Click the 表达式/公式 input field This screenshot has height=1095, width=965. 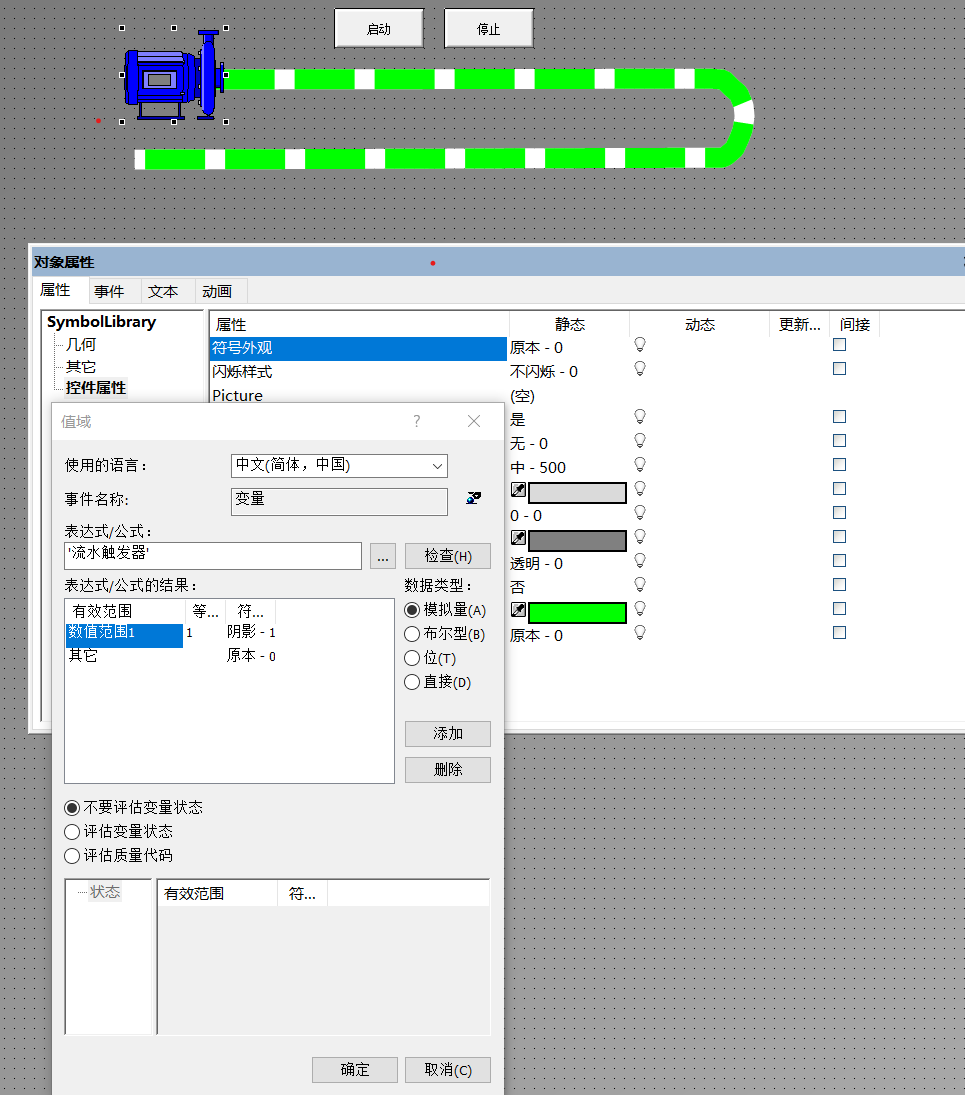(x=212, y=556)
